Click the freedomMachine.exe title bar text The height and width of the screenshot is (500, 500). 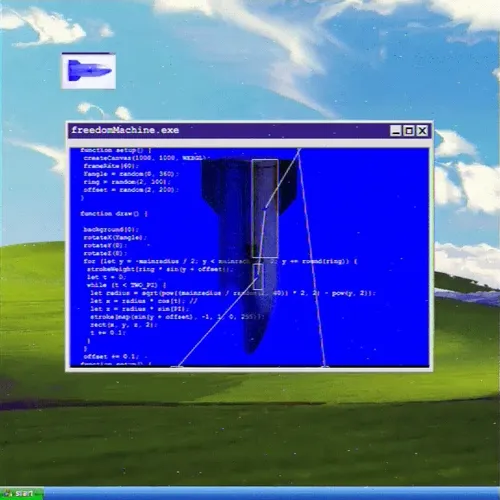click(125, 130)
